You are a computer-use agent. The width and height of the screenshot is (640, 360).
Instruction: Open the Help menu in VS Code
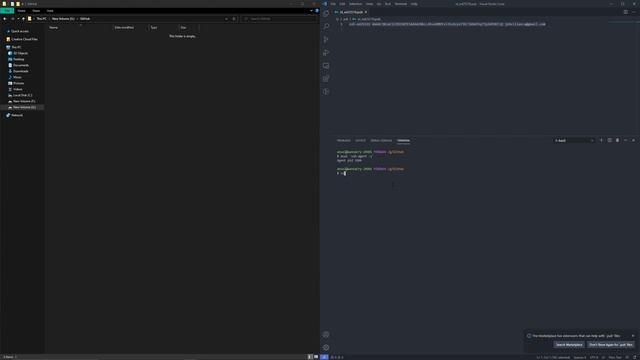click(414, 4)
